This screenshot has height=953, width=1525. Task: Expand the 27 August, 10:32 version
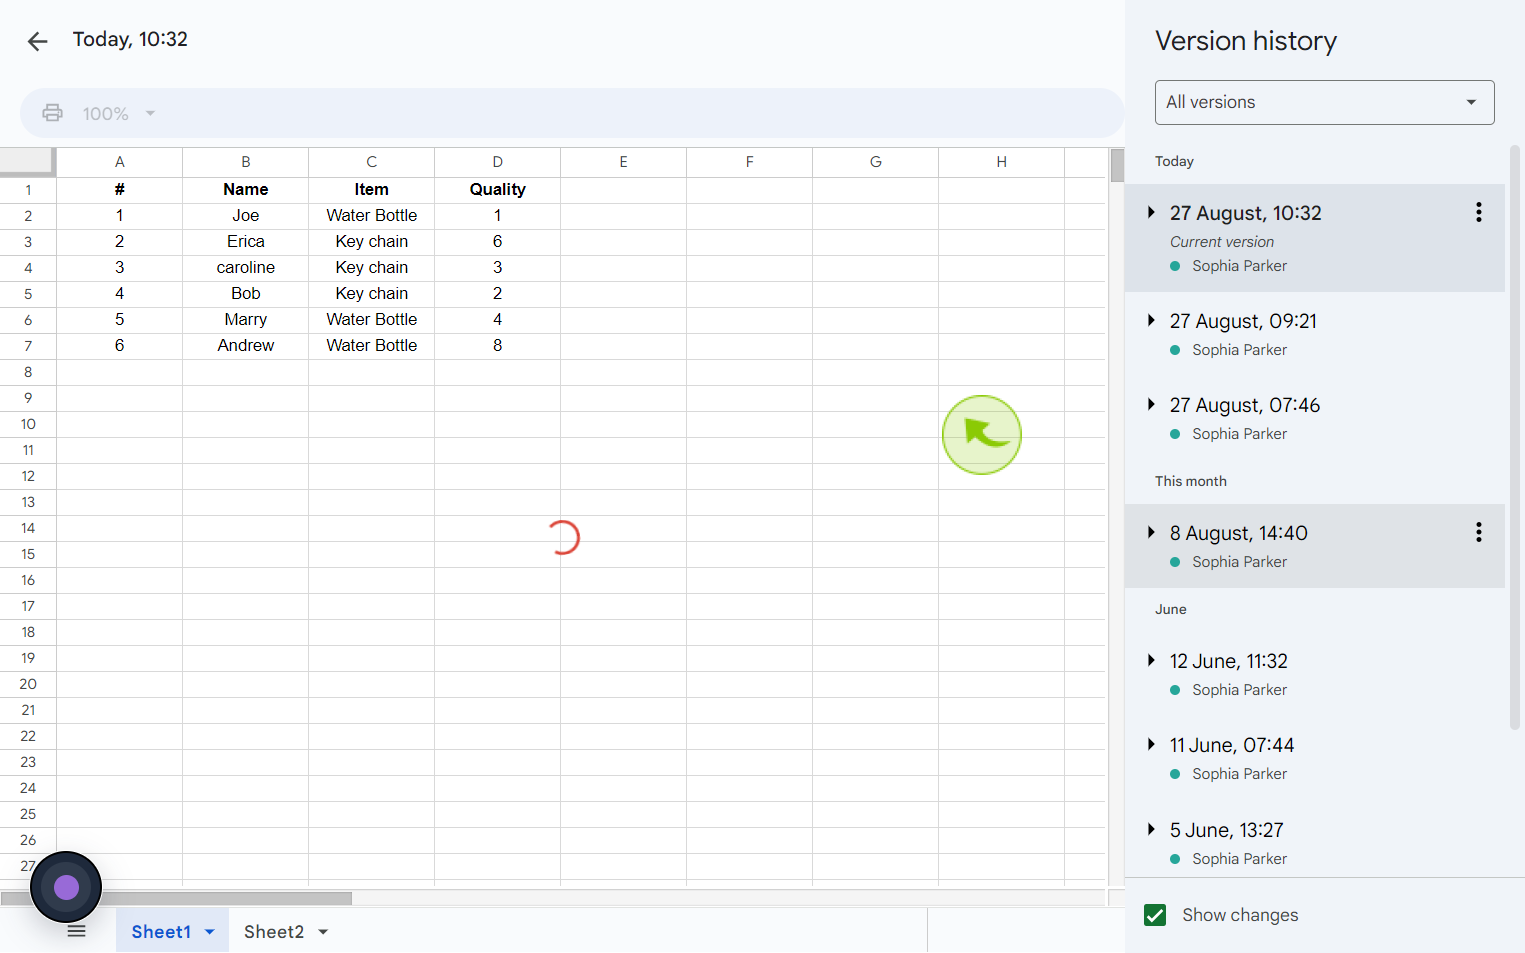coord(1151,212)
